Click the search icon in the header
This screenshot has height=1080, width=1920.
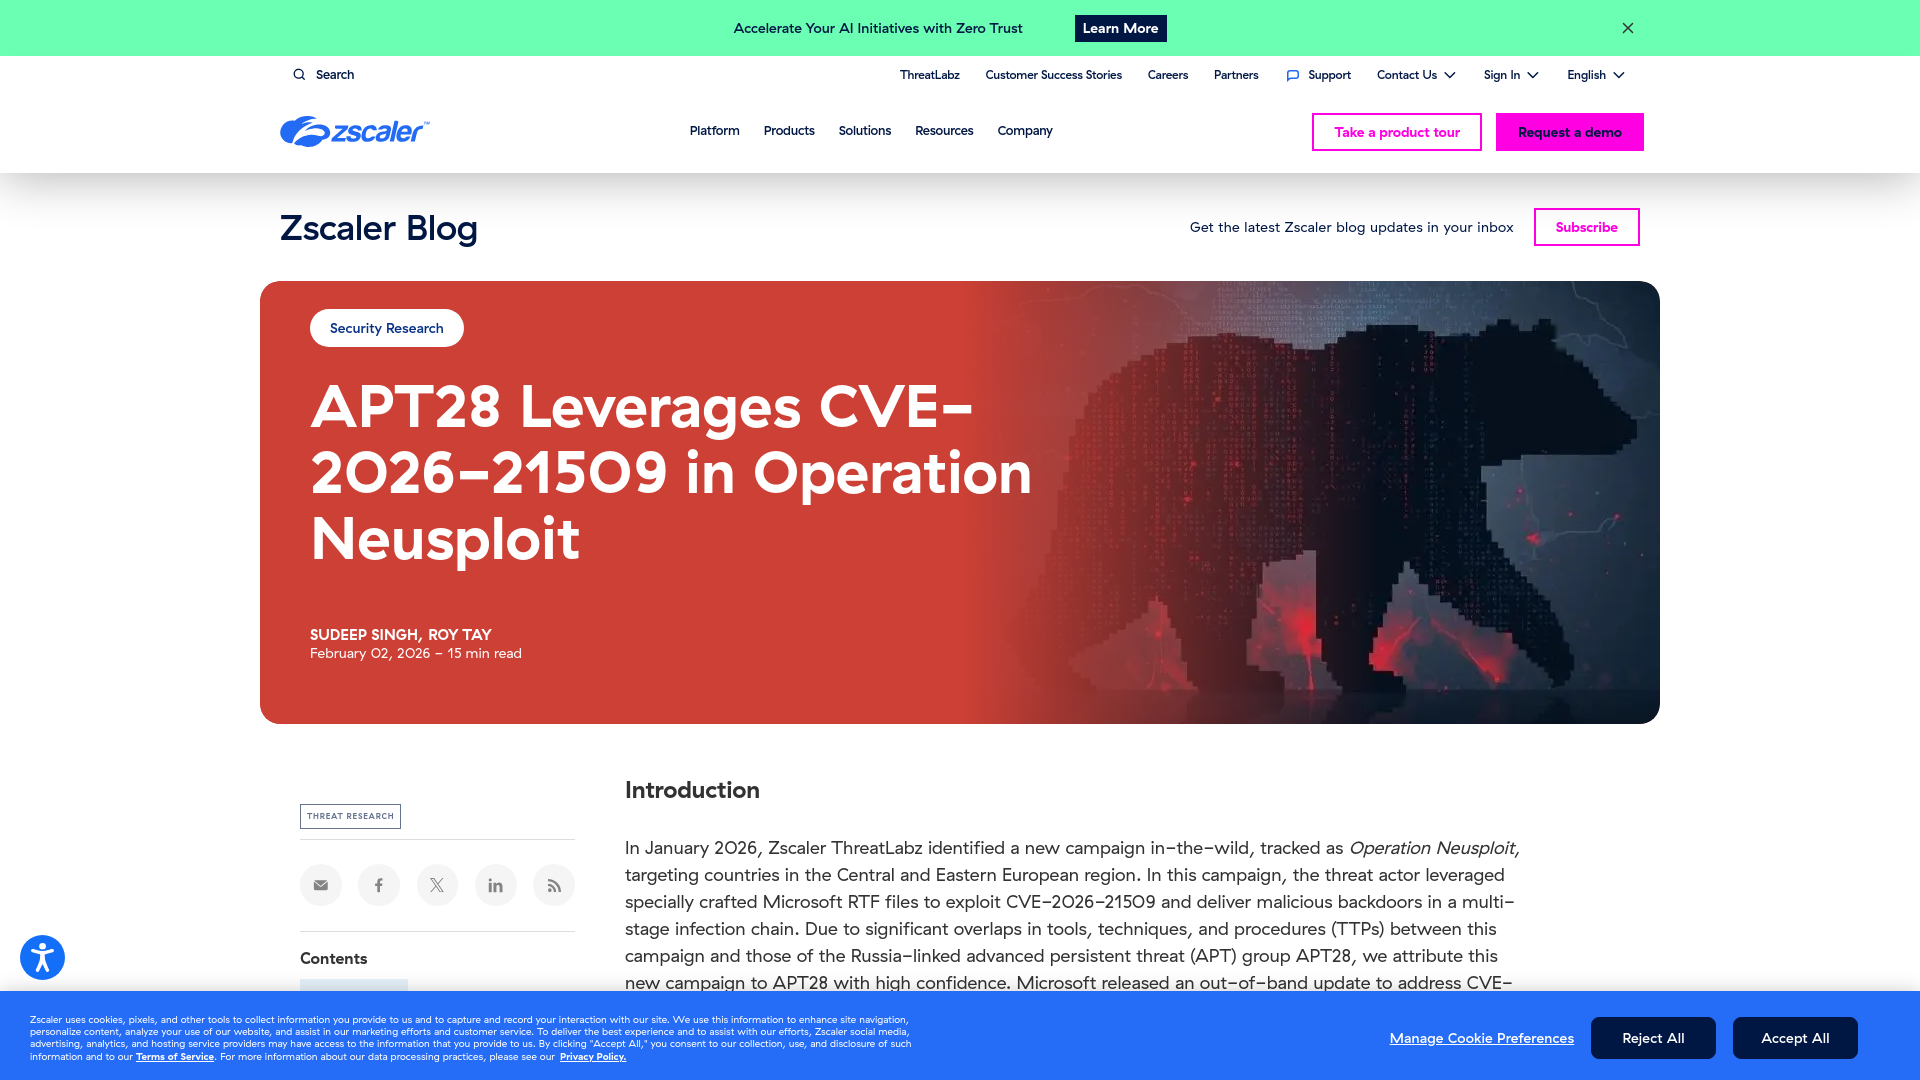pyautogui.click(x=299, y=74)
